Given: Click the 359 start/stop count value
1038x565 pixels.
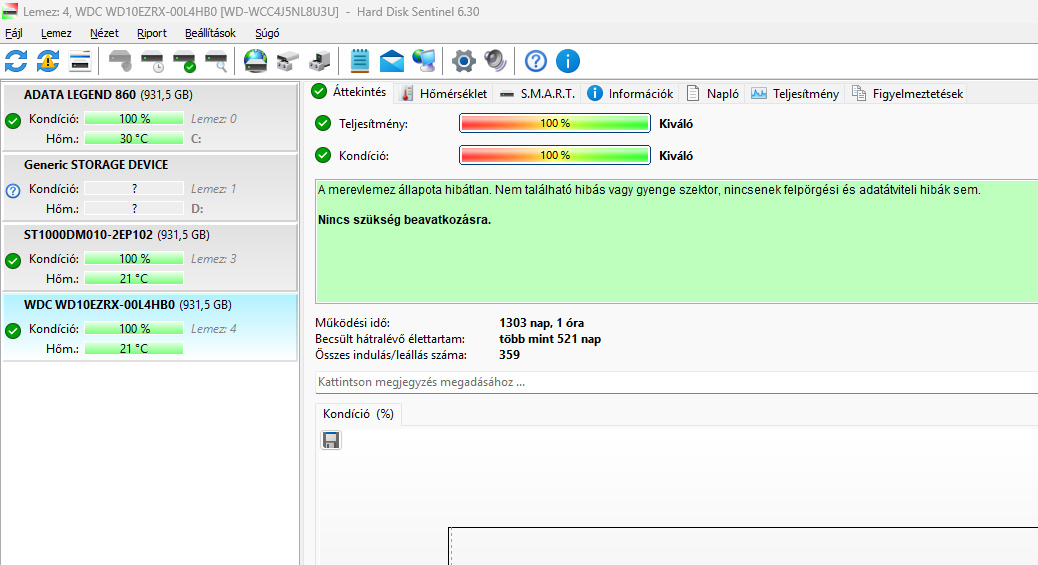Looking at the screenshot, I should click(x=510, y=355).
